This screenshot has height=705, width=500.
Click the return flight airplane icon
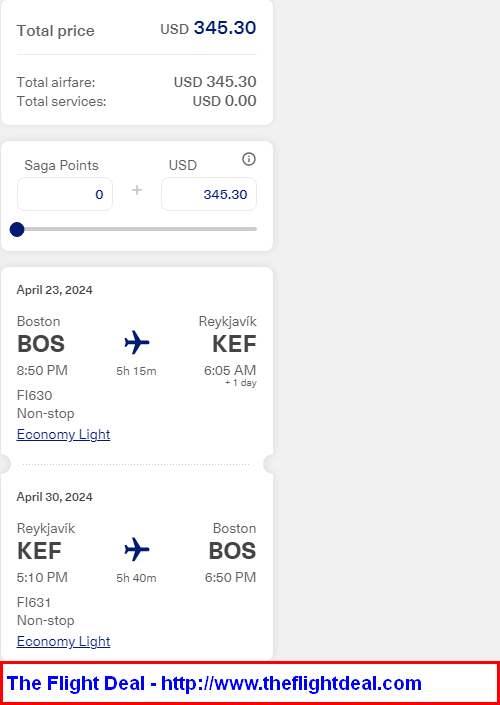[137, 549]
